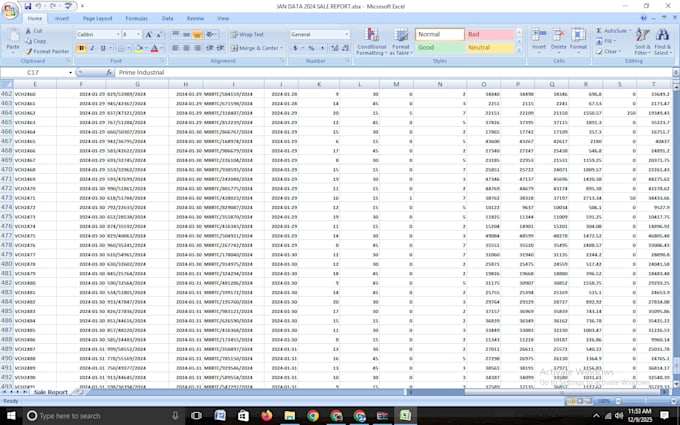Screen dimensions: 680x425
Task: Select the Sale Report sheet tab
Action: coord(51,392)
